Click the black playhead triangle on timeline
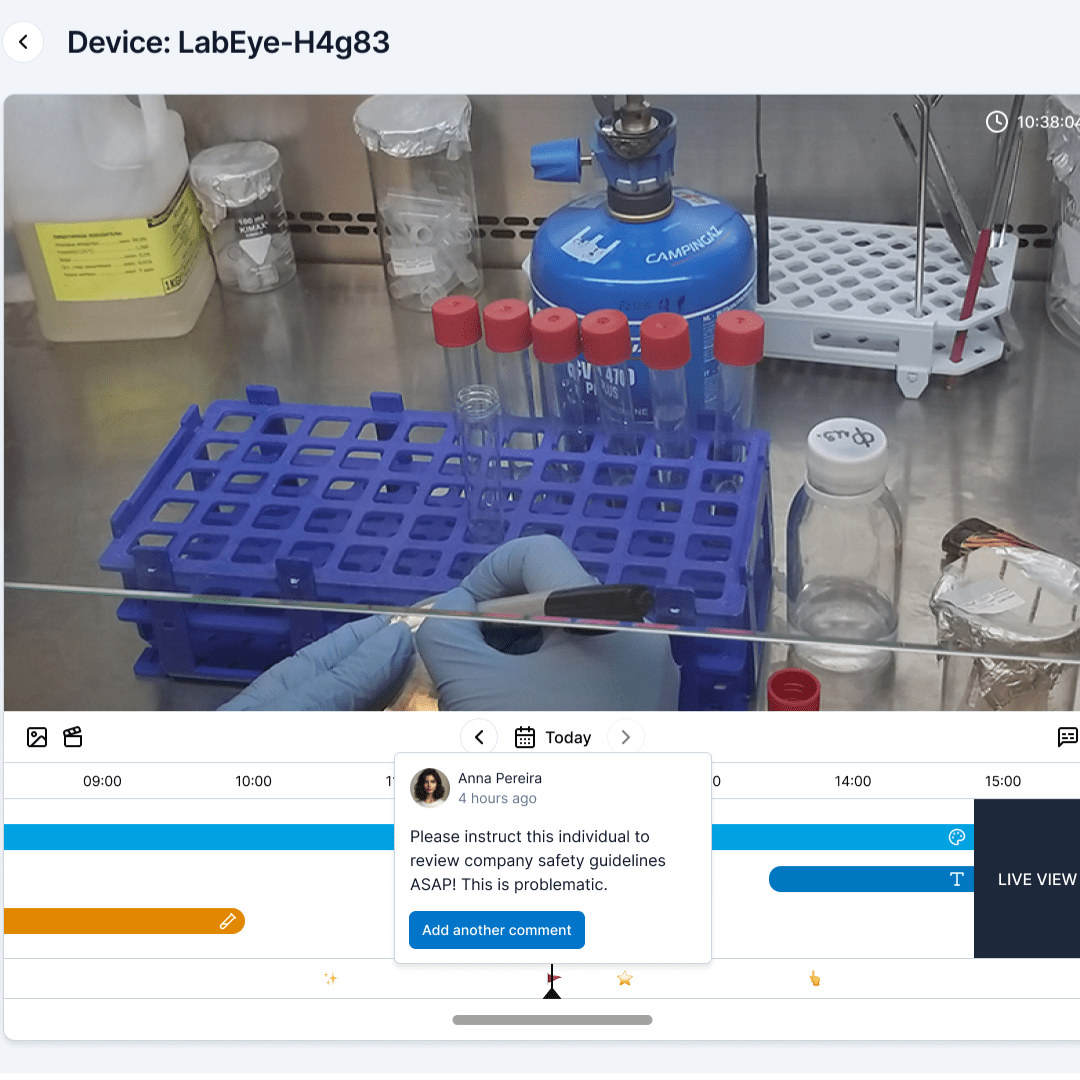Viewport: 1080px width, 1080px height. [x=552, y=992]
